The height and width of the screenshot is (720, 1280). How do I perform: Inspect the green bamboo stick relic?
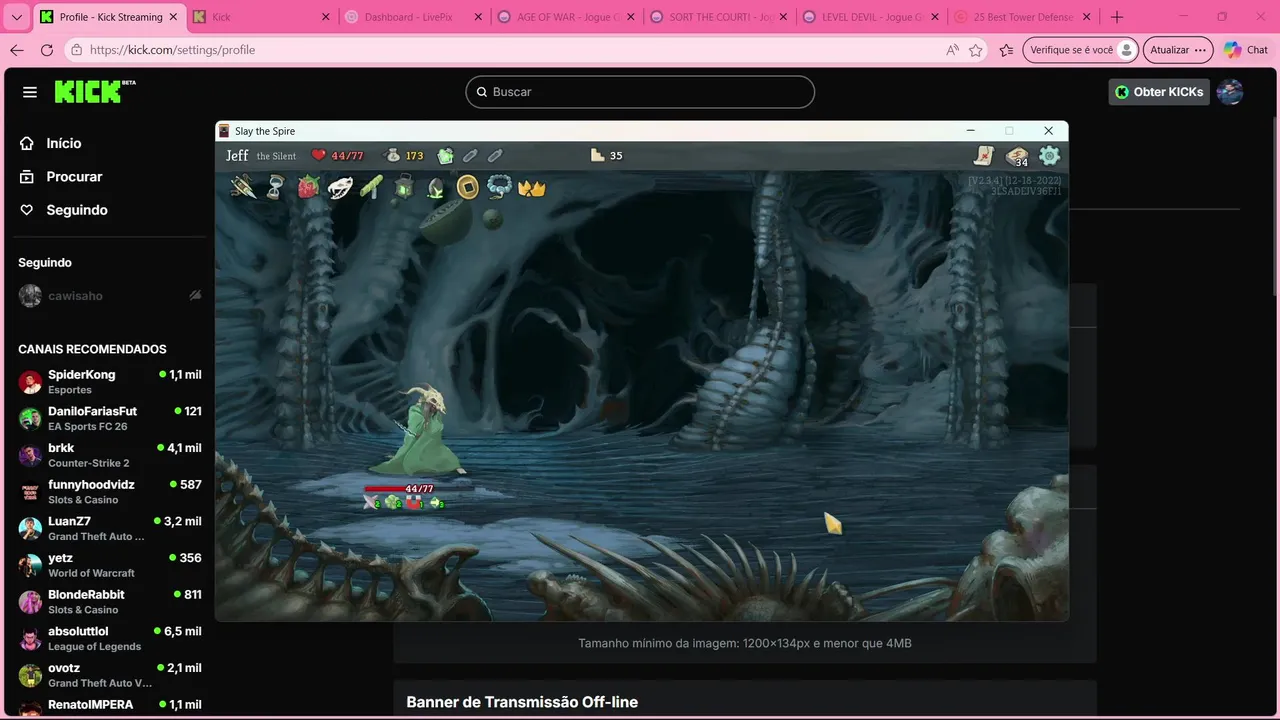[x=372, y=187]
